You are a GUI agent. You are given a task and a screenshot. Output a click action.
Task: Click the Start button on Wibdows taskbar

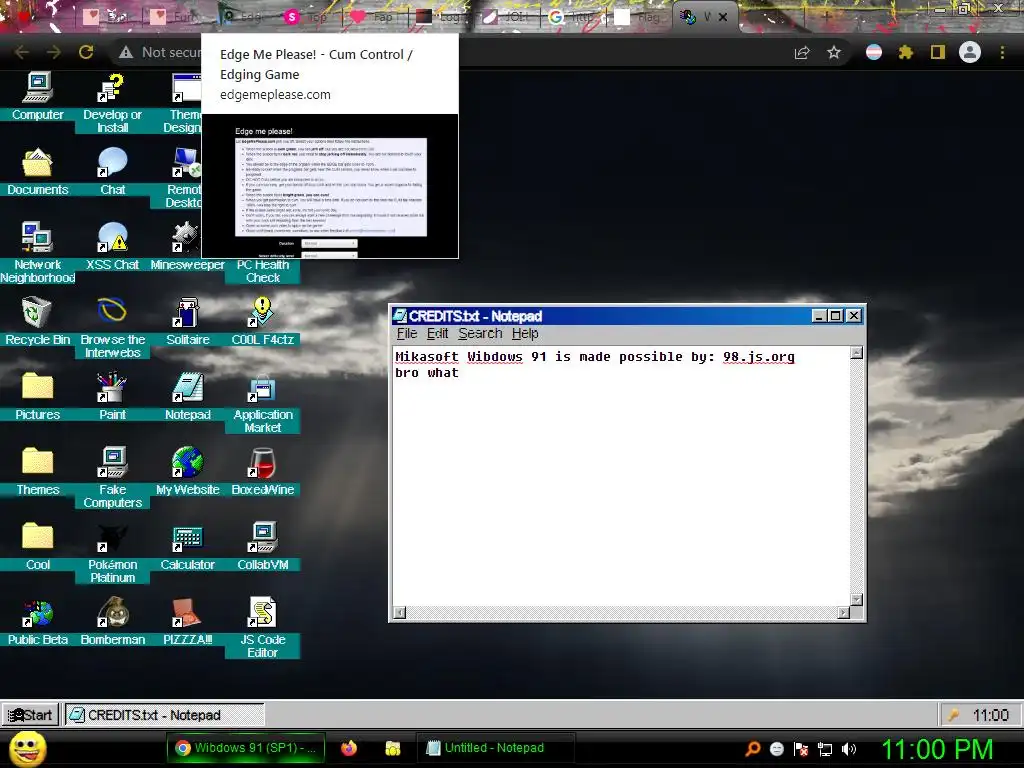click(x=30, y=715)
